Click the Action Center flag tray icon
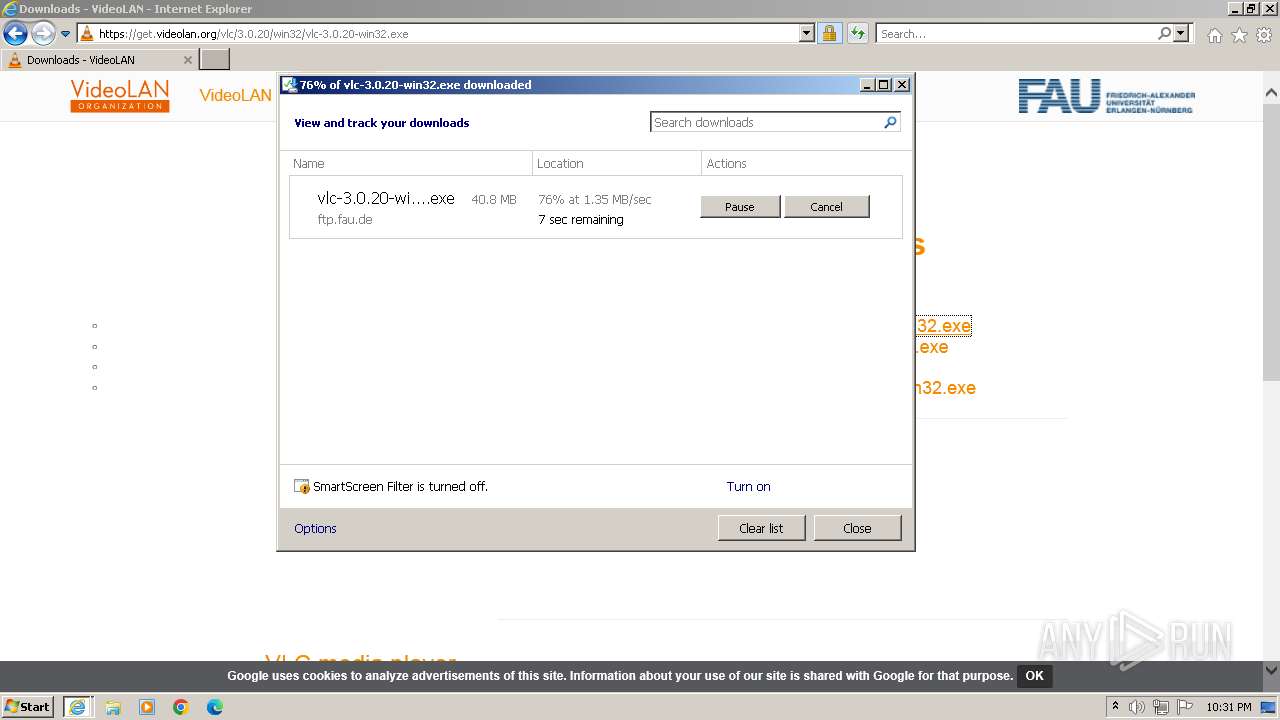The height and width of the screenshot is (720, 1280). tap(1185, 707)
